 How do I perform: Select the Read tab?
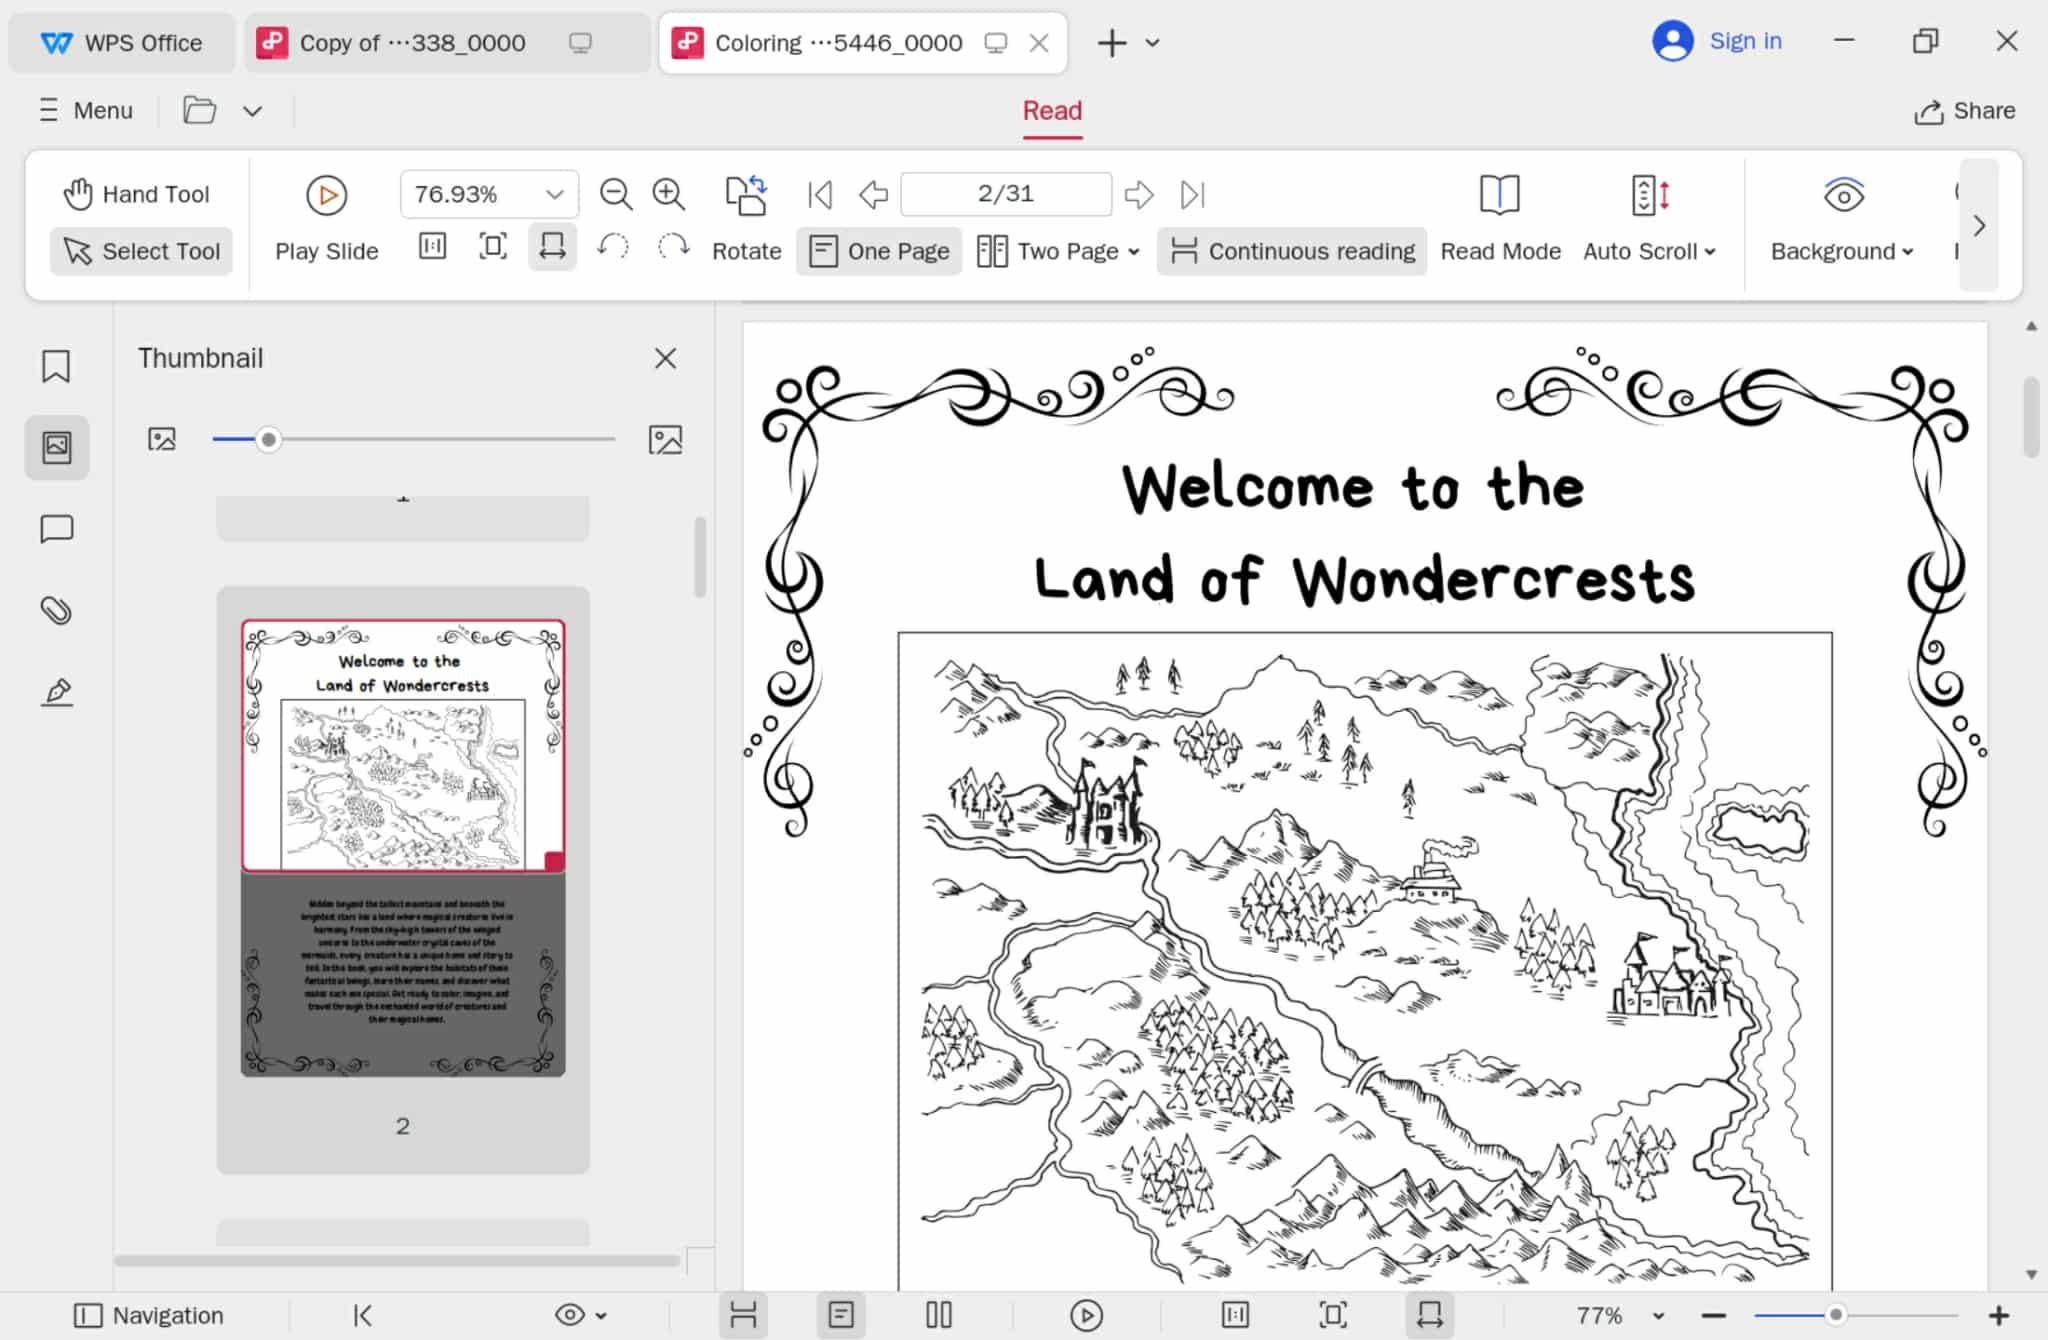1052,110
